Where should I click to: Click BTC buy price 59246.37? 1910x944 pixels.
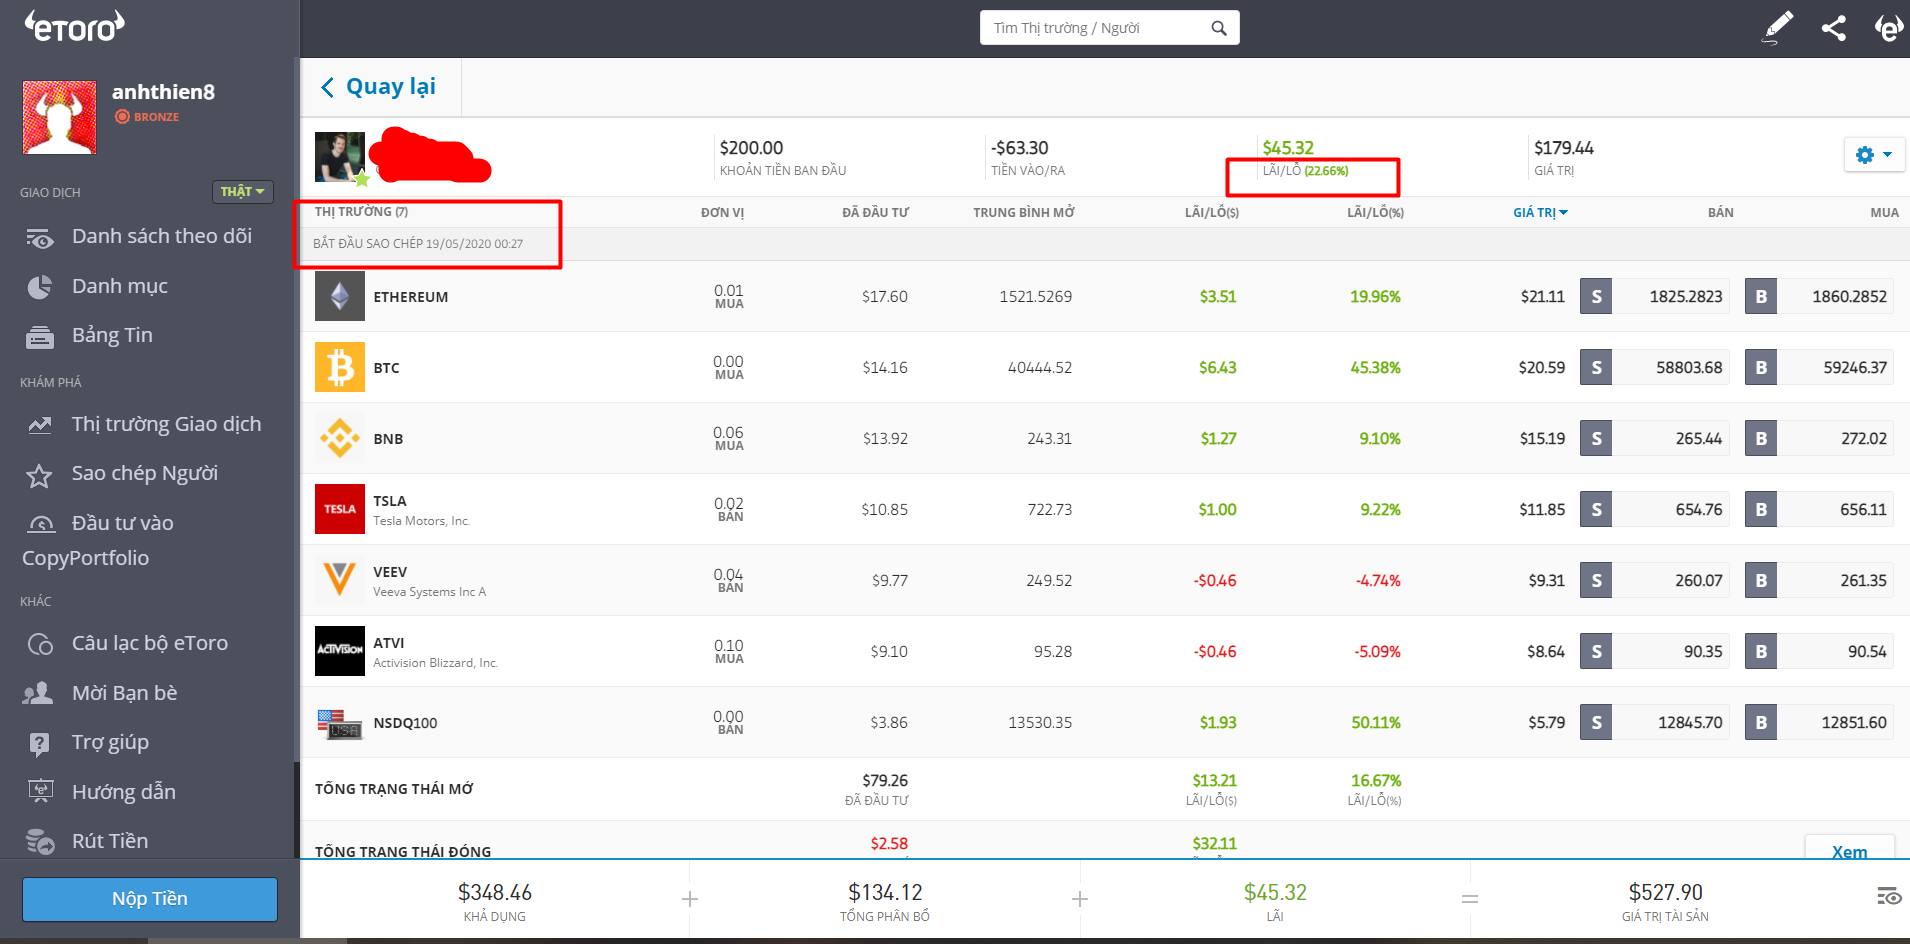point(1835,367)
